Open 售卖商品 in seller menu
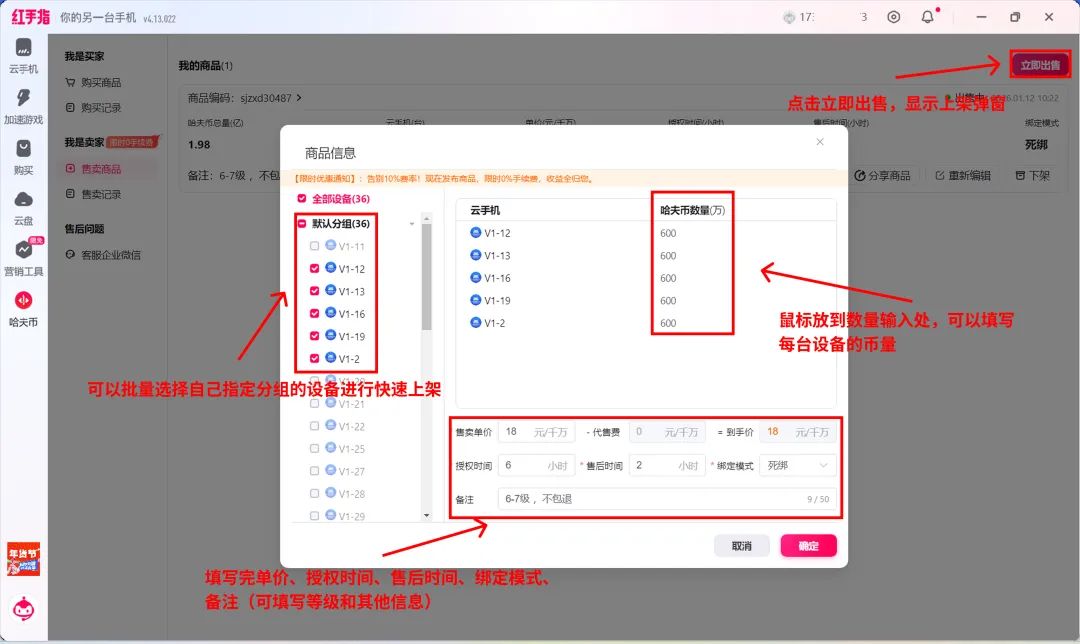1080x644 pixels. tap(94, 169)
